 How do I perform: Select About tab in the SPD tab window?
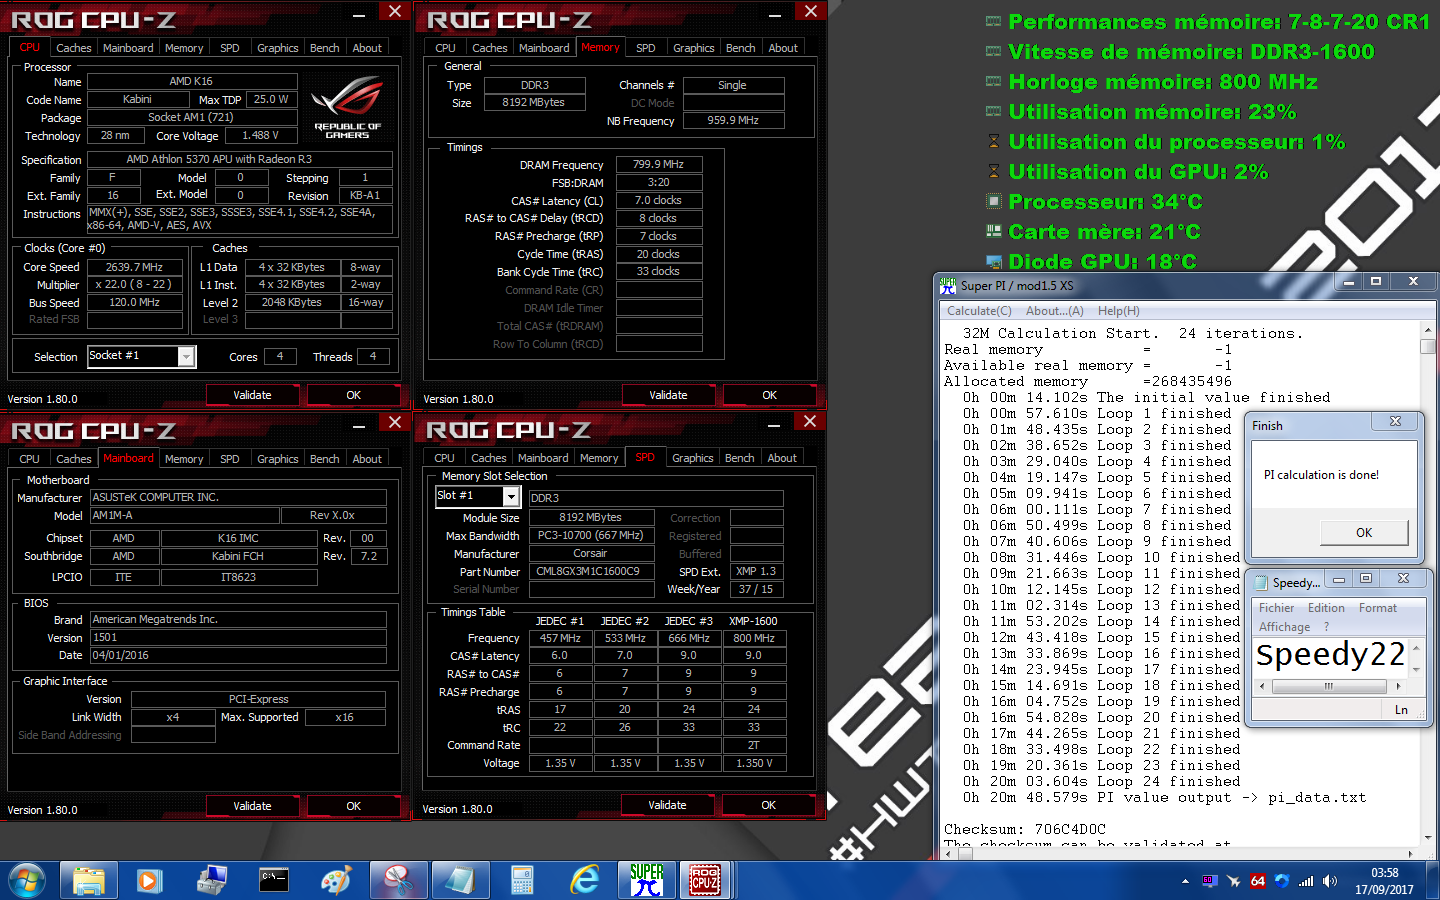pos(782,458)
